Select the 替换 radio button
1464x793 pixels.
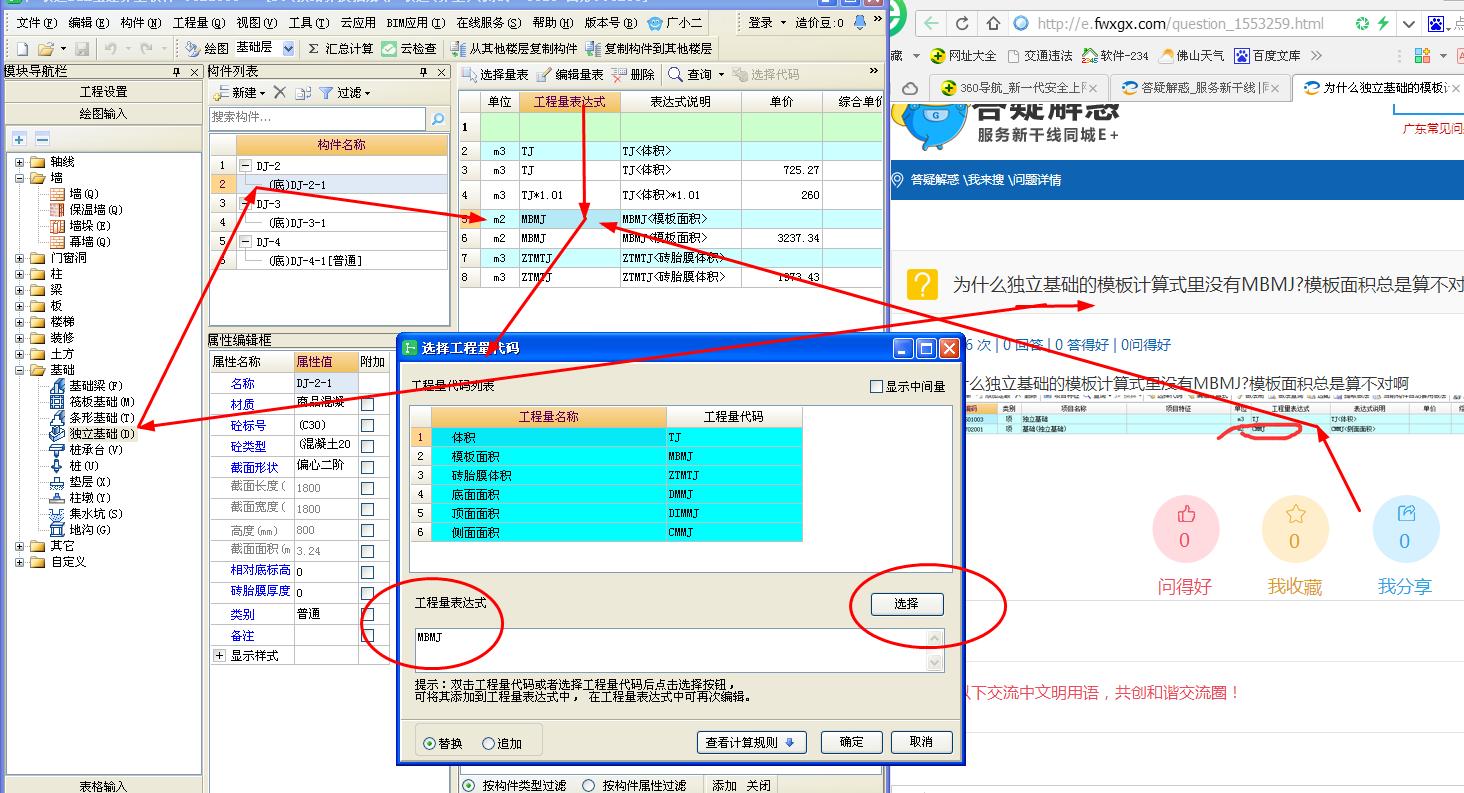(430, 743)
